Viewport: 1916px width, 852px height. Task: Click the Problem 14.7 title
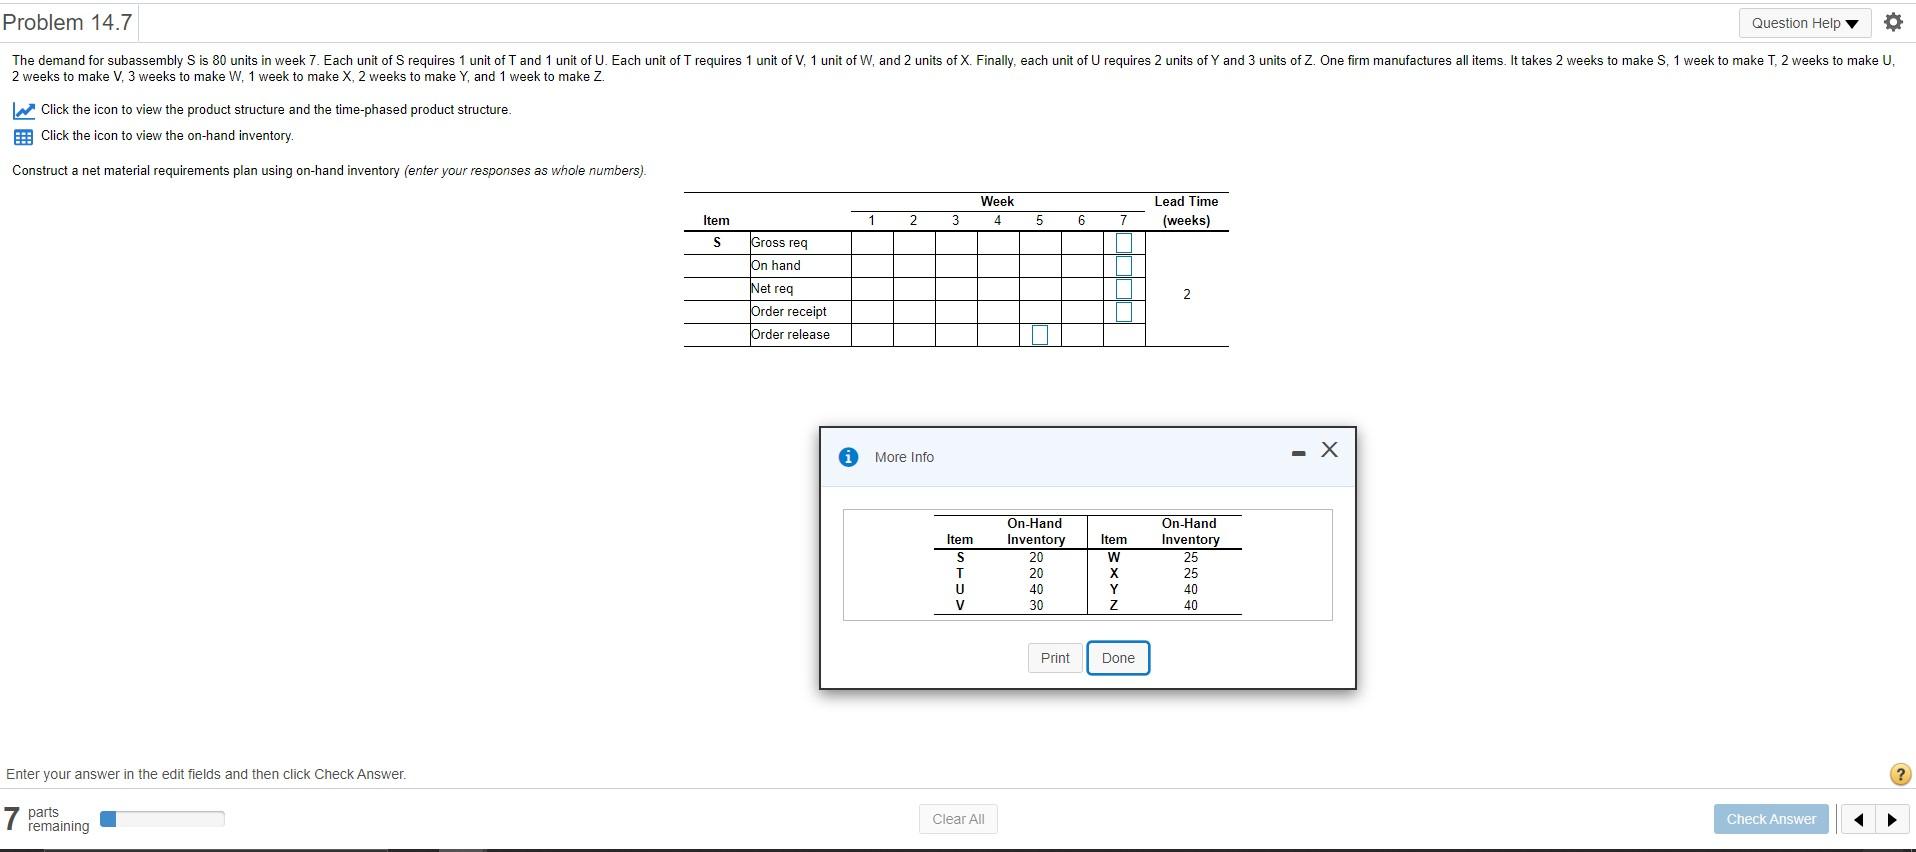pyautogui.click(x=67, y=22)
